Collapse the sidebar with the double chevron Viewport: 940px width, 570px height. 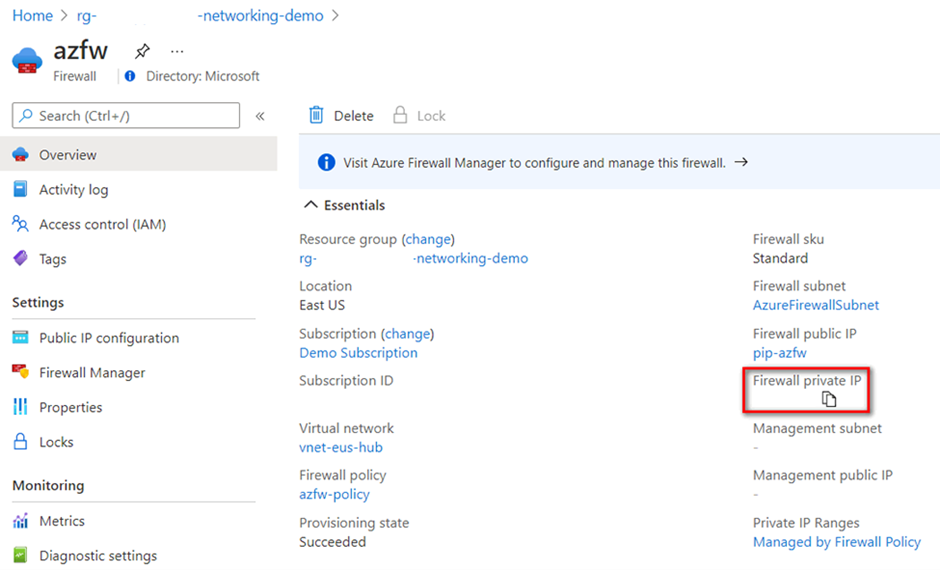260,116
